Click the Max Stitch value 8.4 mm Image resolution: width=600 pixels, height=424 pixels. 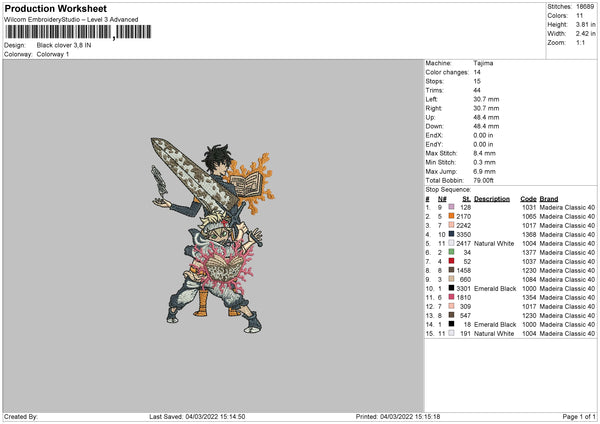tap(484, 153)
